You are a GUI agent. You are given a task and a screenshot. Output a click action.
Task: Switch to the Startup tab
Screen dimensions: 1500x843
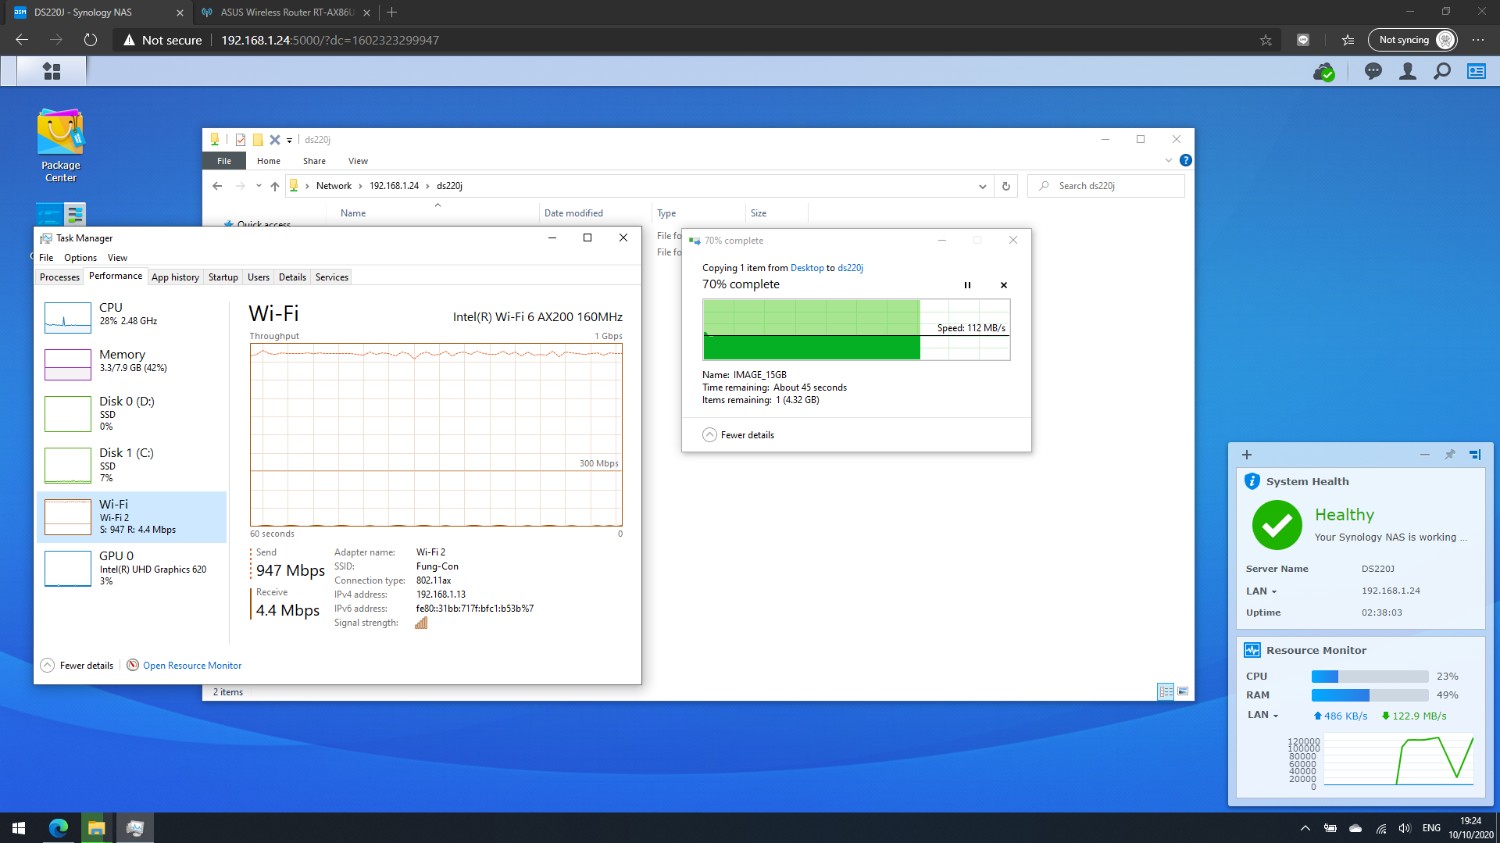(x=223, y=277)
